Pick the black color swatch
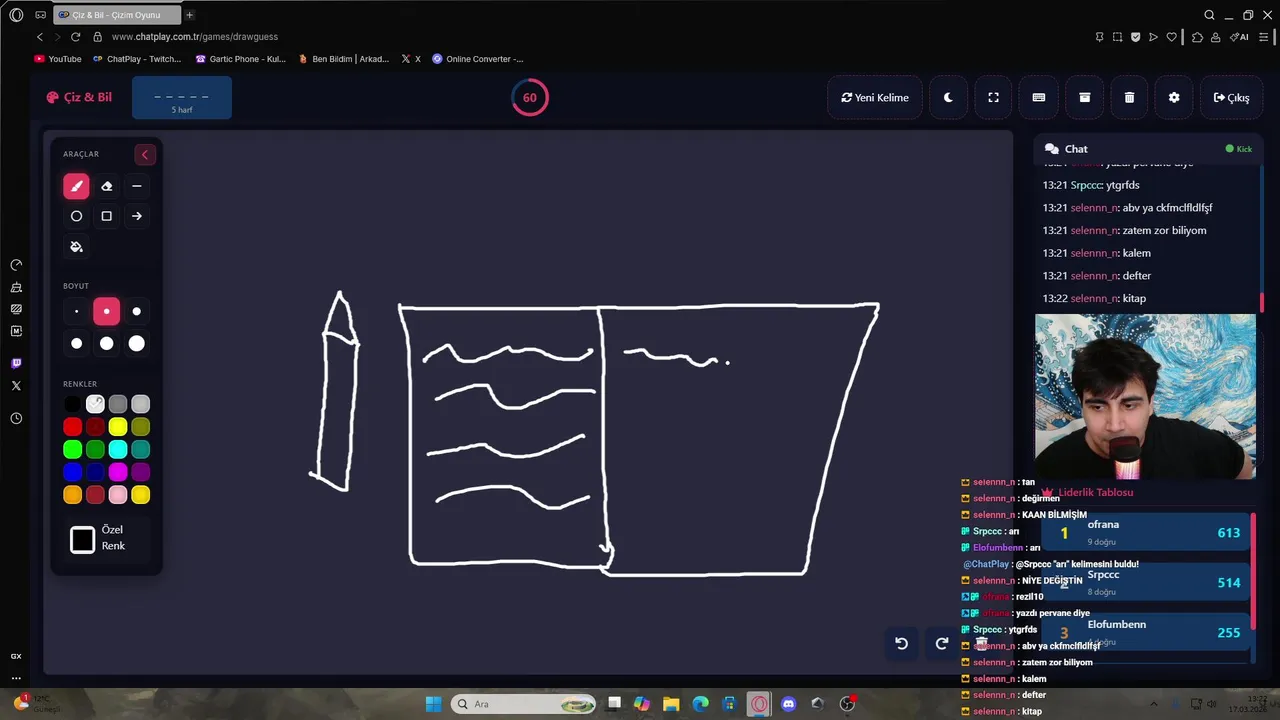This screenshot has height=720, width=1280. click(72, 404)
